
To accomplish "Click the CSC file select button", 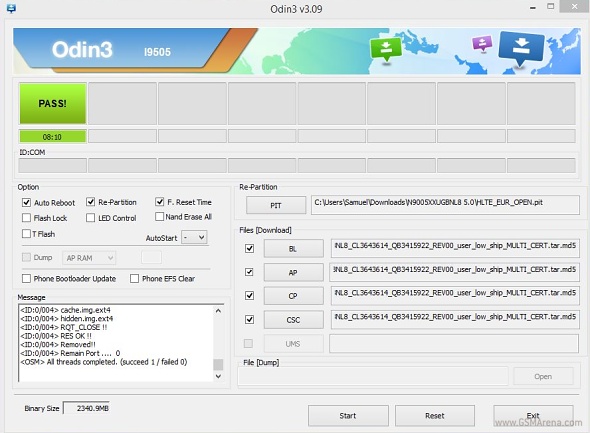I will coord(293,320).
